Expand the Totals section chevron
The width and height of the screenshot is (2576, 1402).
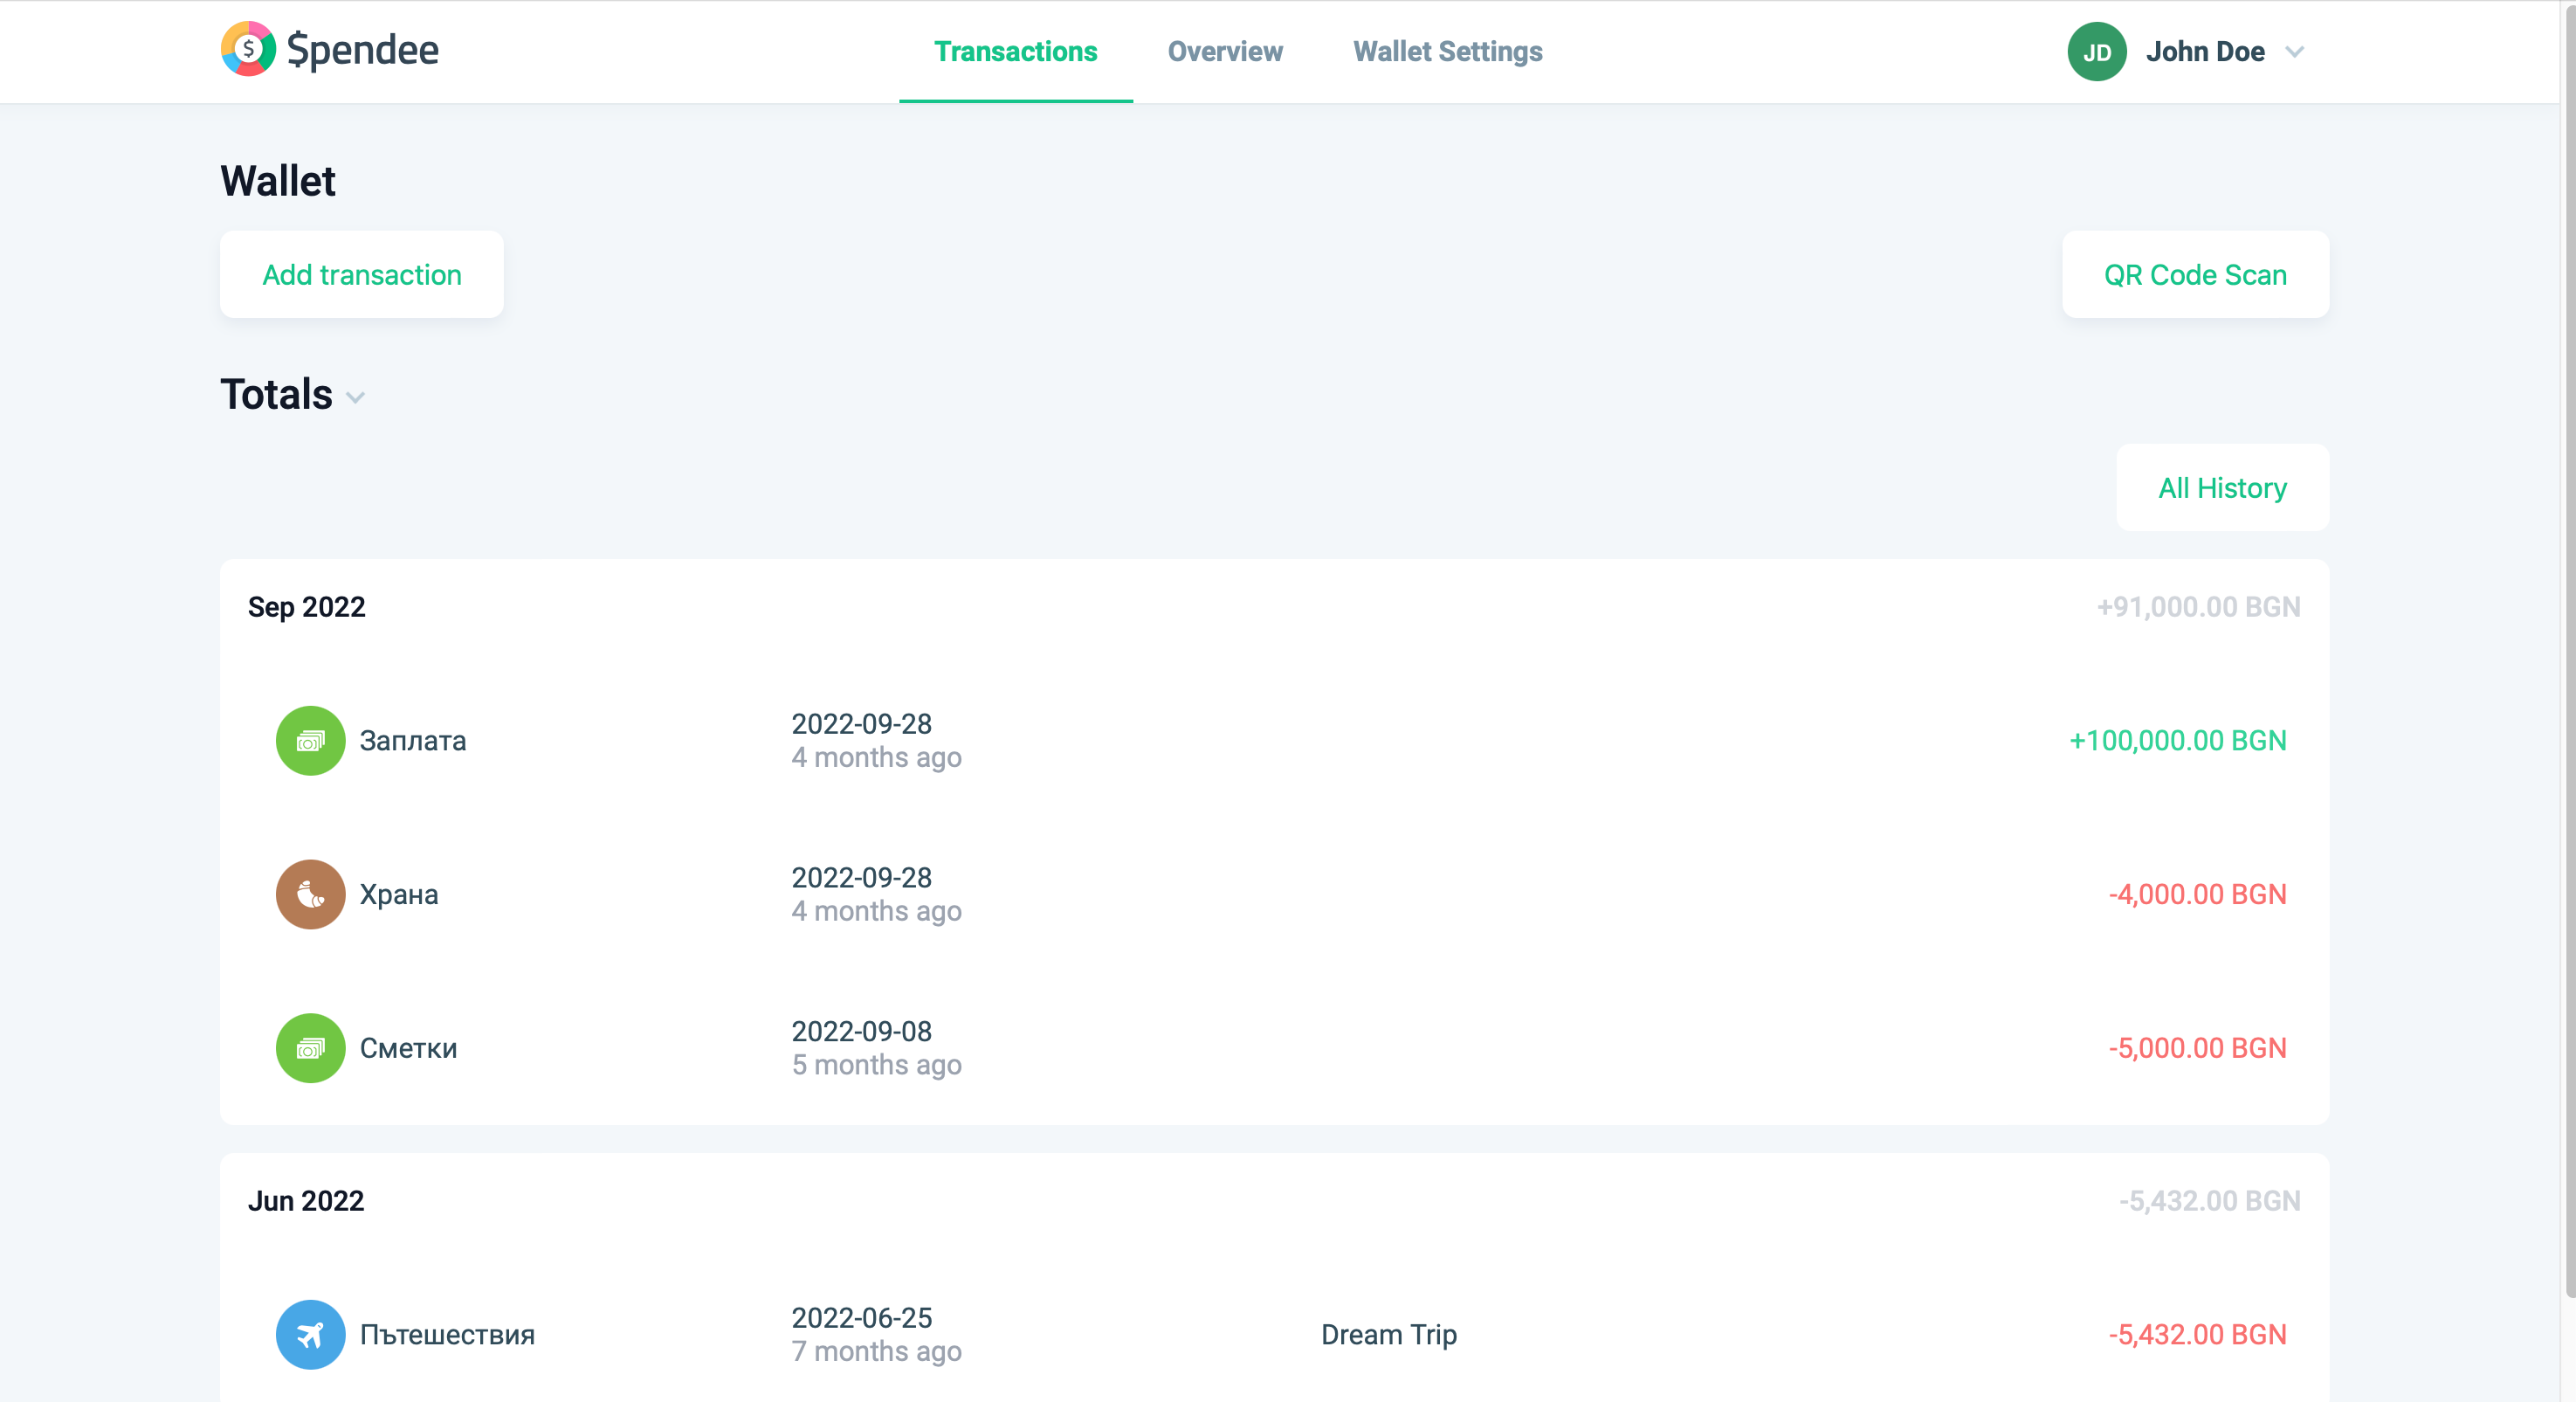pyautogui.click(x=355, y=398)
